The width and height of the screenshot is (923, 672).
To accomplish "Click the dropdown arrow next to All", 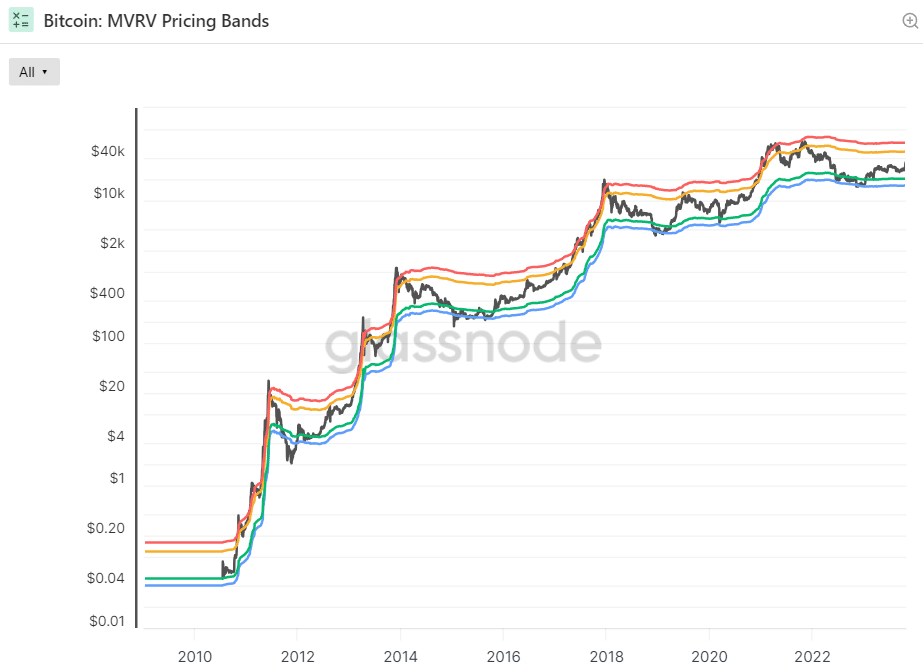I will click(x=46, y=72).
